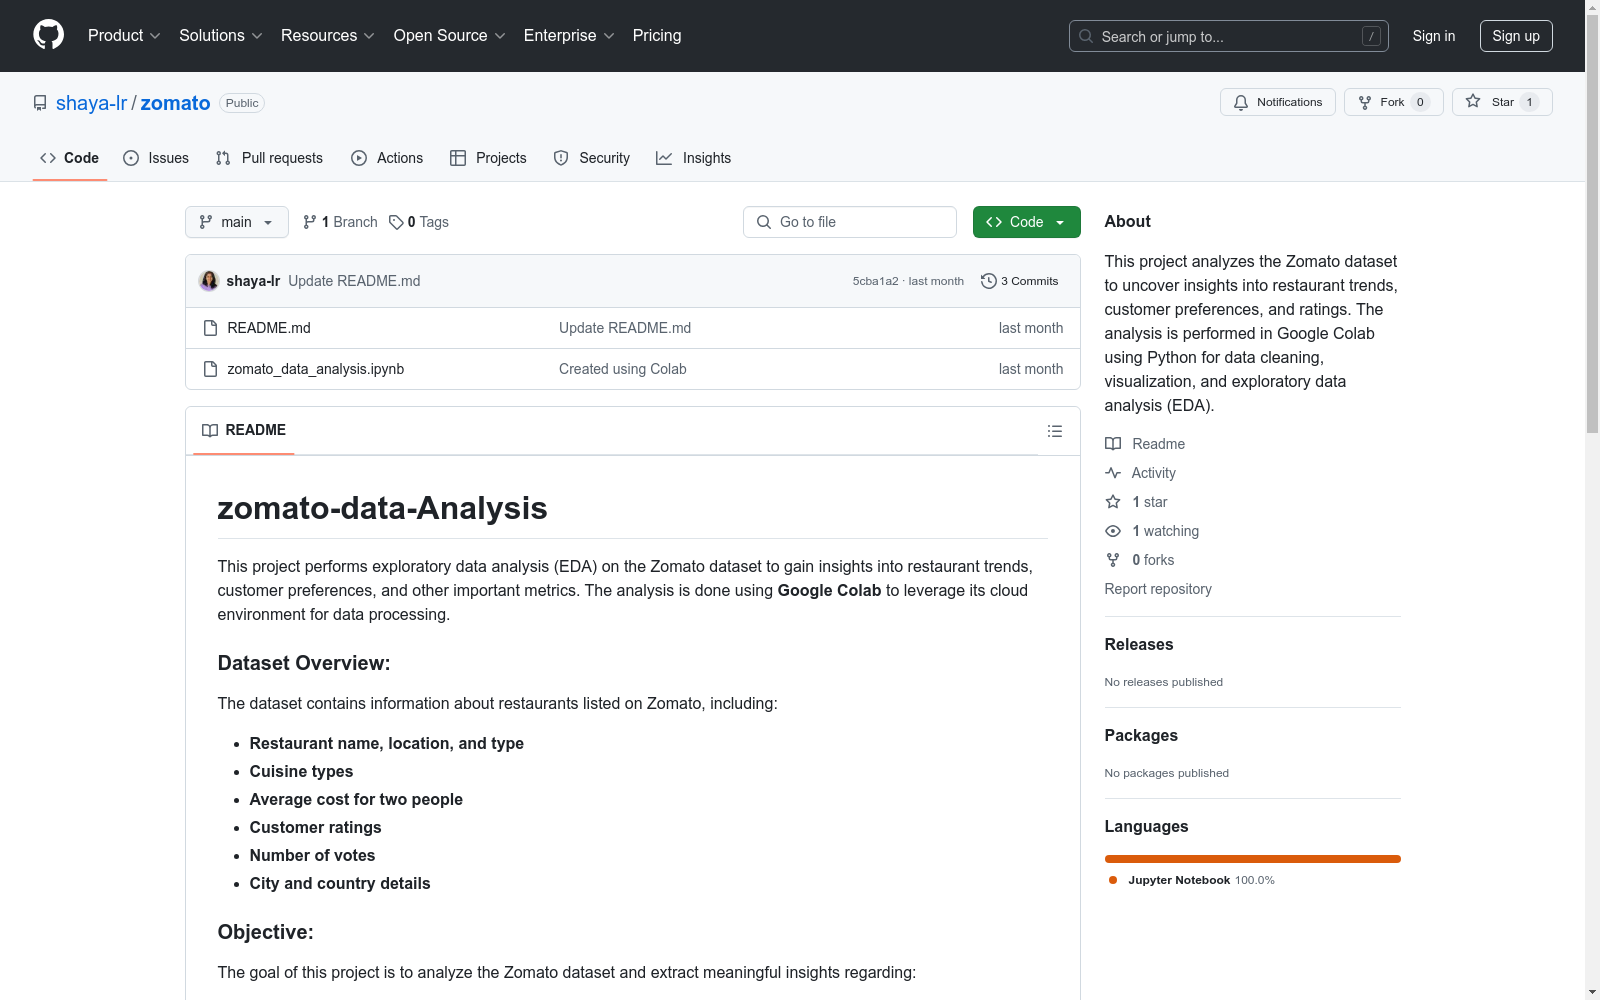
Task: Click the last month timestamp for README.md
Action: (x=1030, y=328)
